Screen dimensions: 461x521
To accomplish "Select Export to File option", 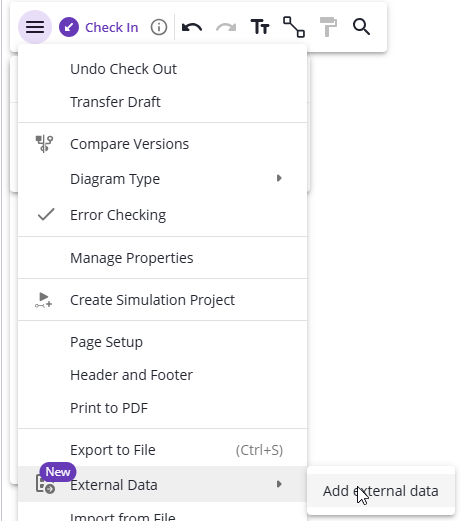I will pos(162,450).
